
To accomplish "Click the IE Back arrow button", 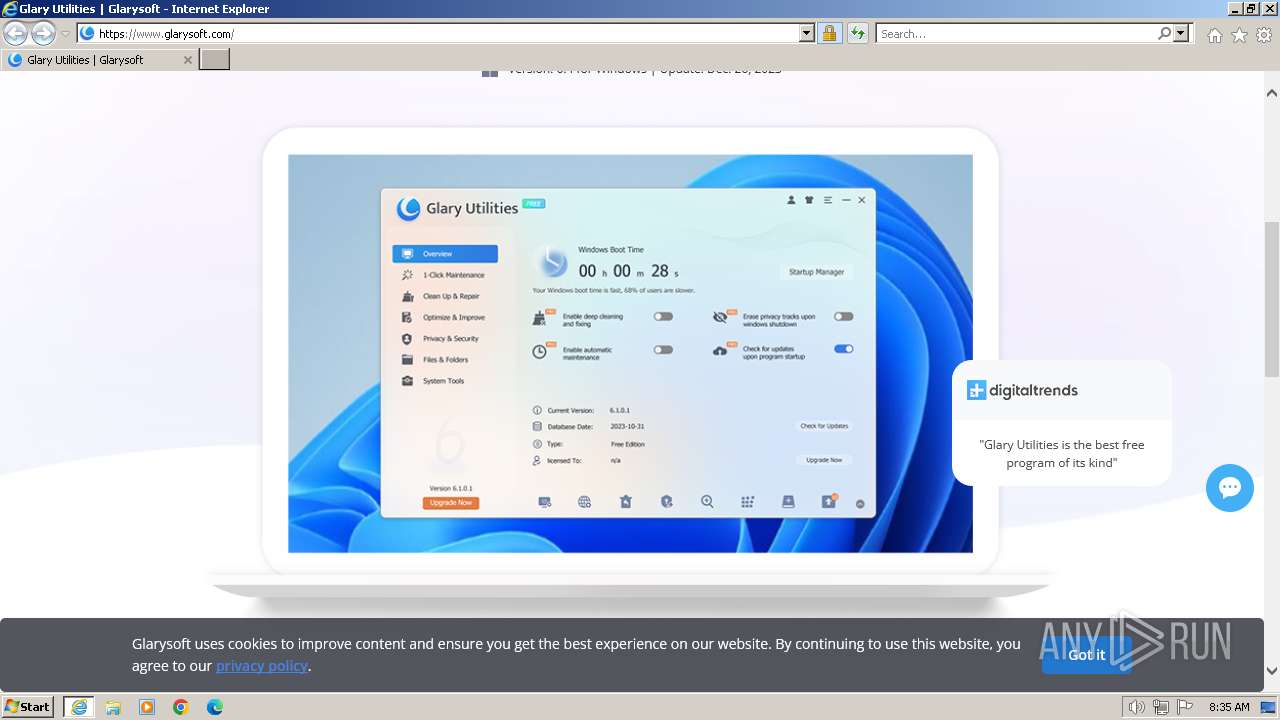I will pos(15,34).
